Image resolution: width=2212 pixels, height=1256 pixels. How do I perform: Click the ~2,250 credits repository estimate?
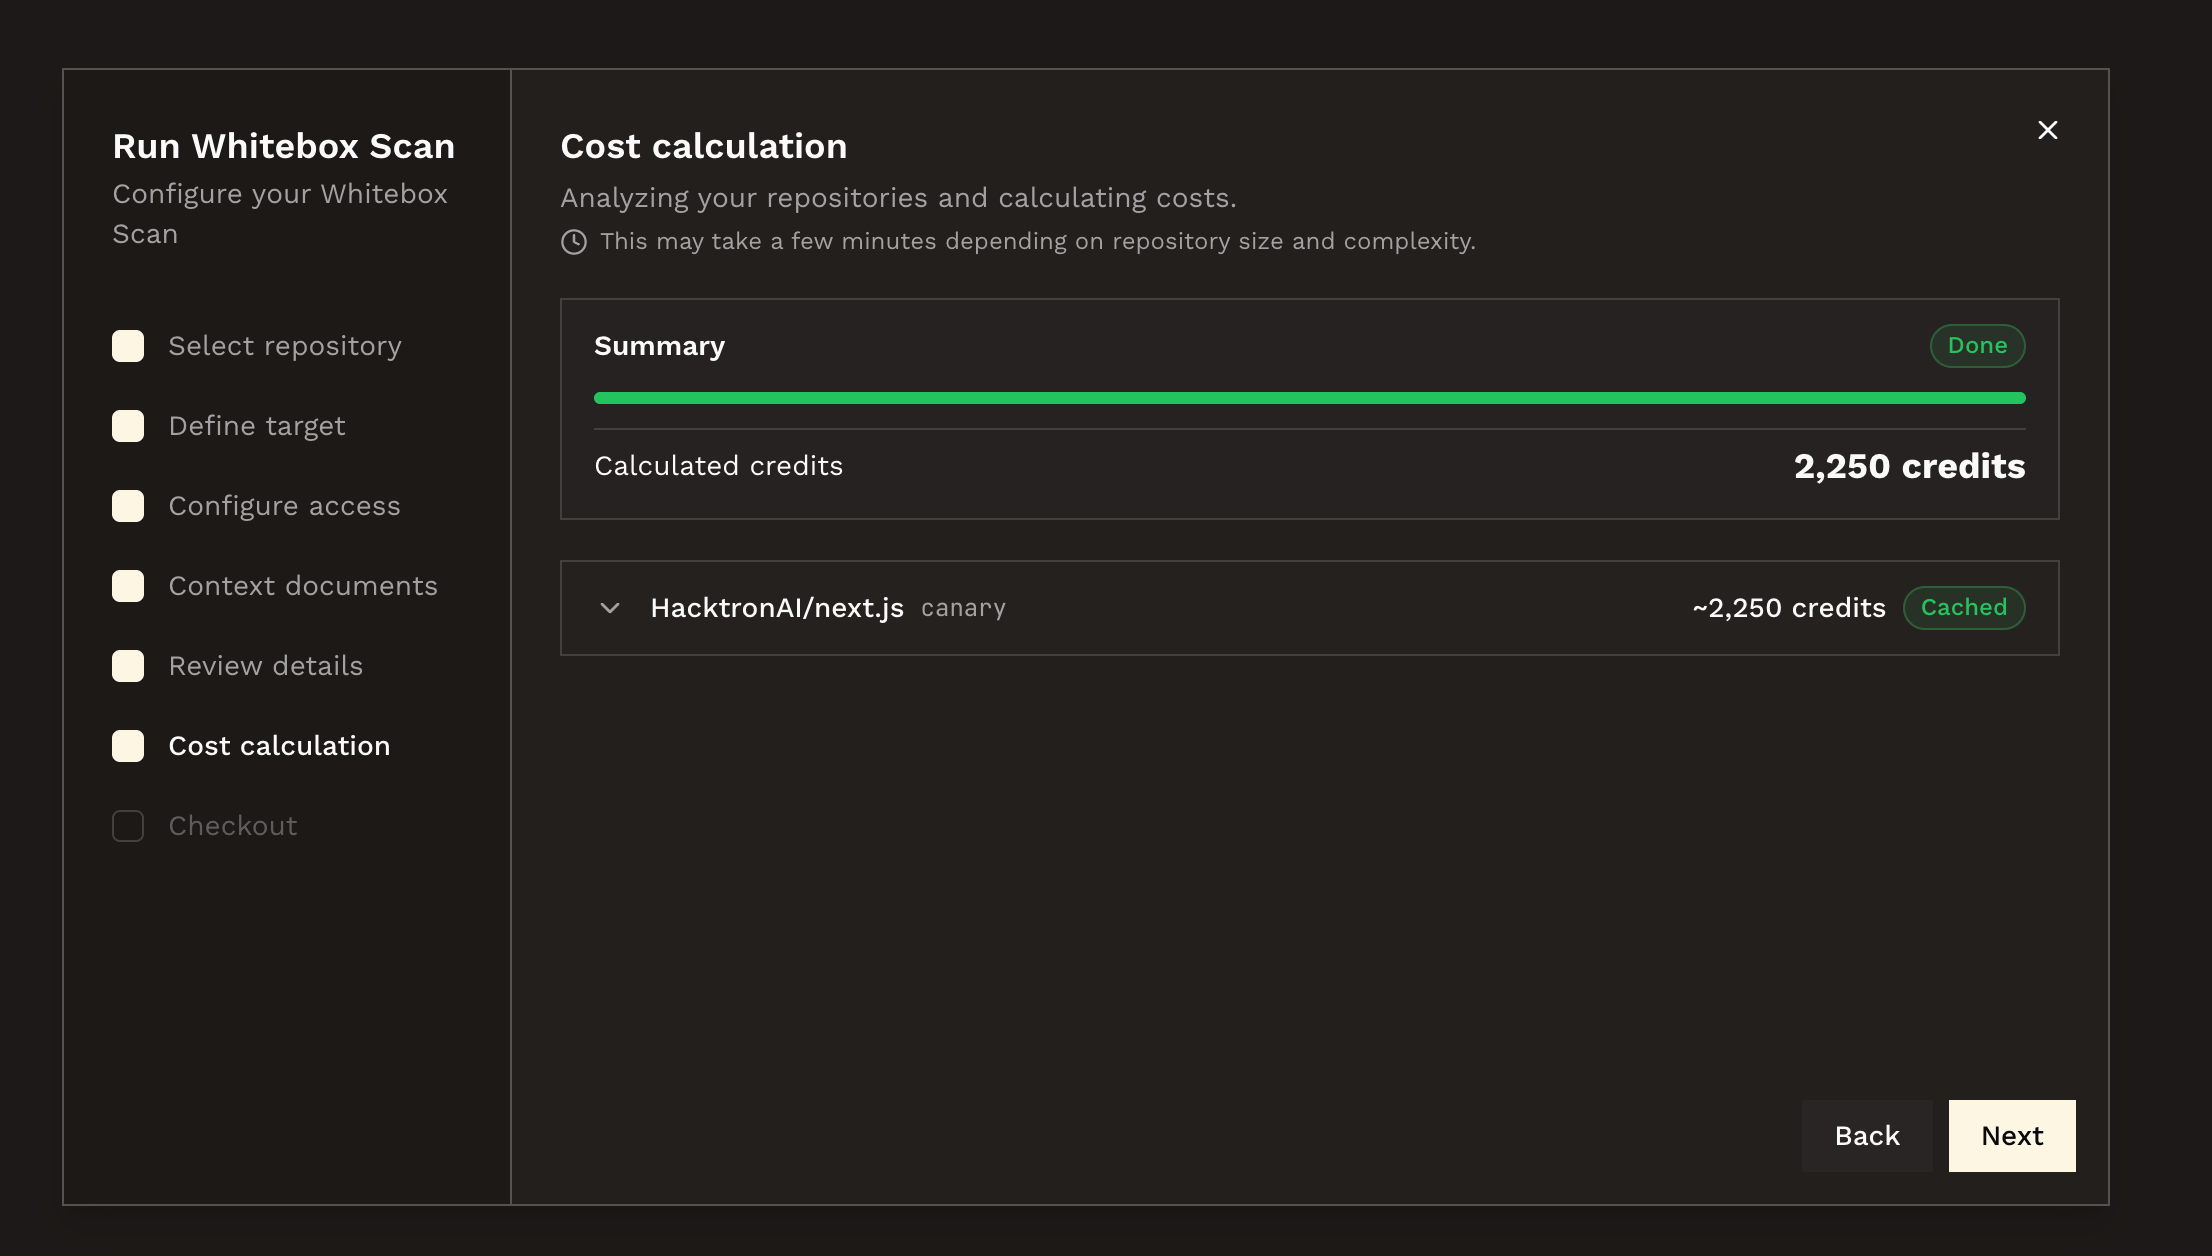1789,608
